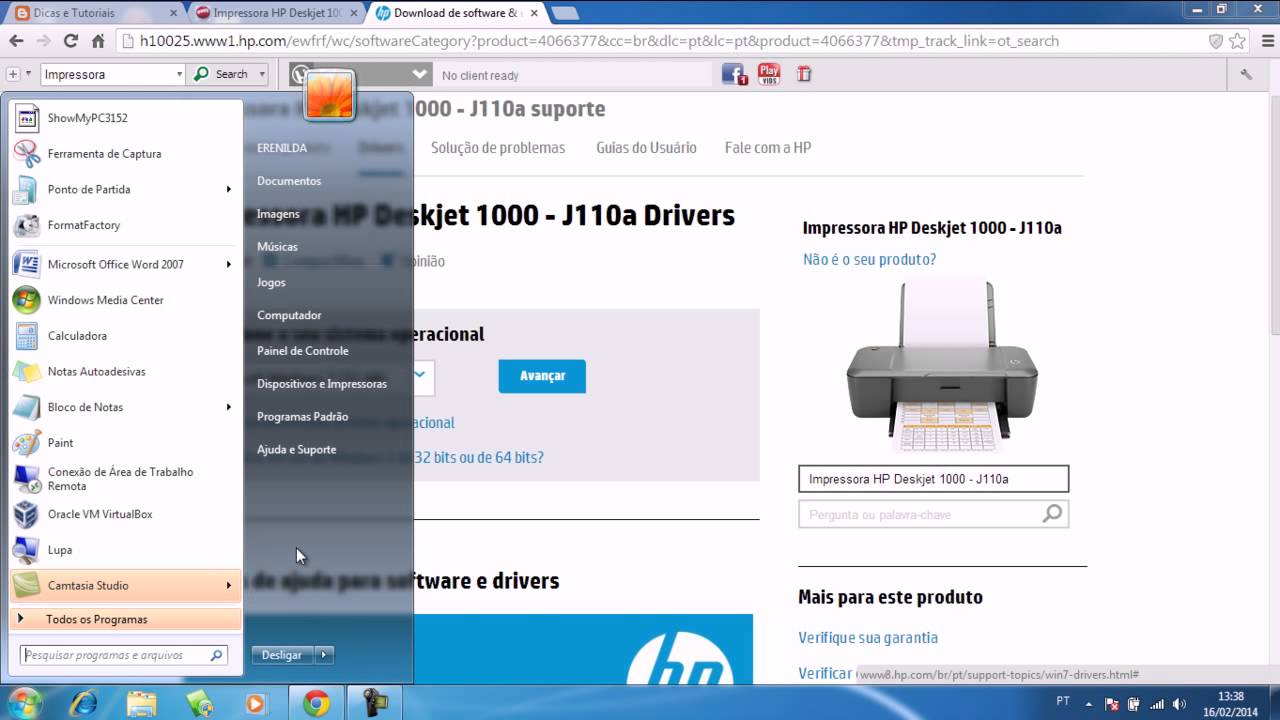This screenshot has width=1280, height=720.
Task: Open Windows Explorer folder on taskbar
Action: pos(141,703)
